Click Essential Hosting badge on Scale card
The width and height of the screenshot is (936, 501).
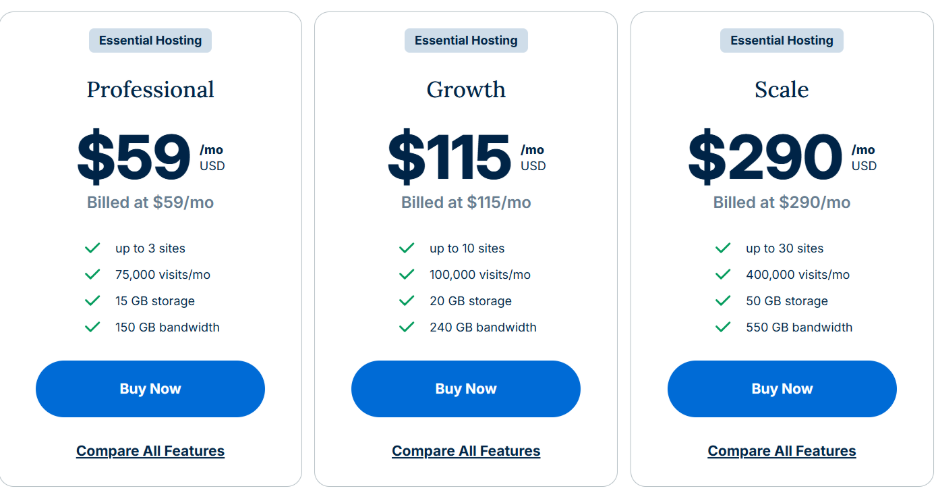(782, 41)
